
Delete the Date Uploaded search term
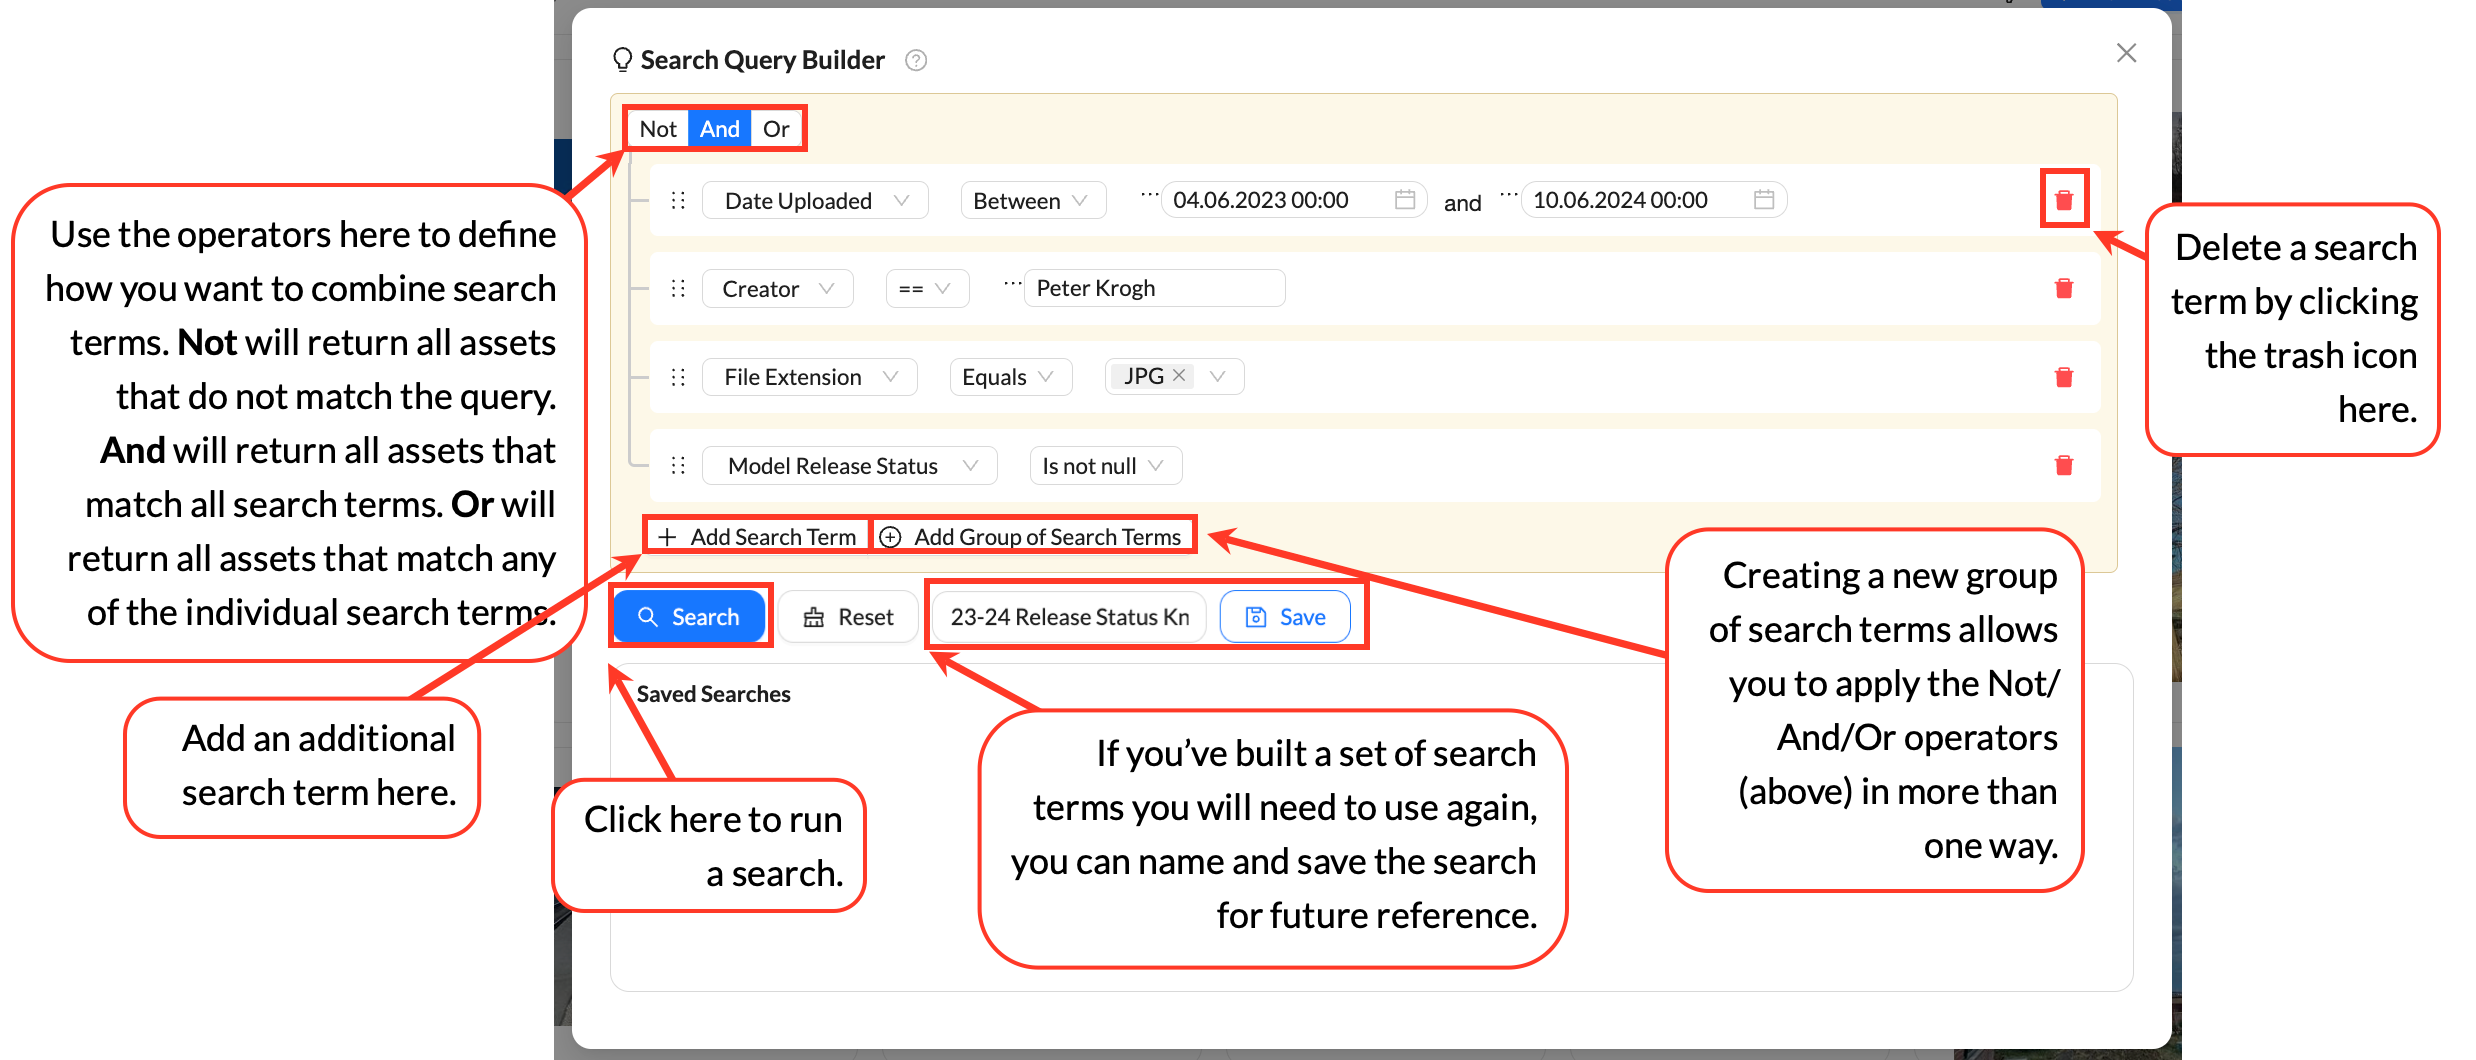click(x=2063, y=200)
